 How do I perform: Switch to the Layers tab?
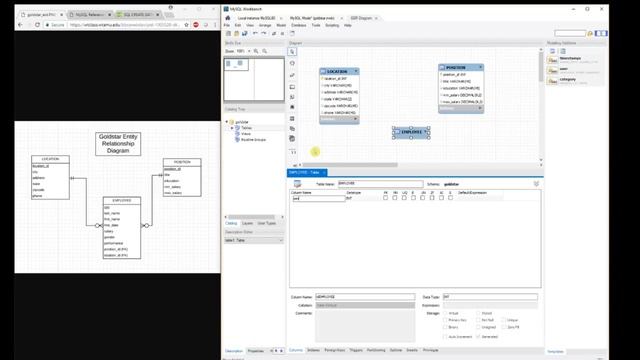pyautogui.click(x=247, y=224)
